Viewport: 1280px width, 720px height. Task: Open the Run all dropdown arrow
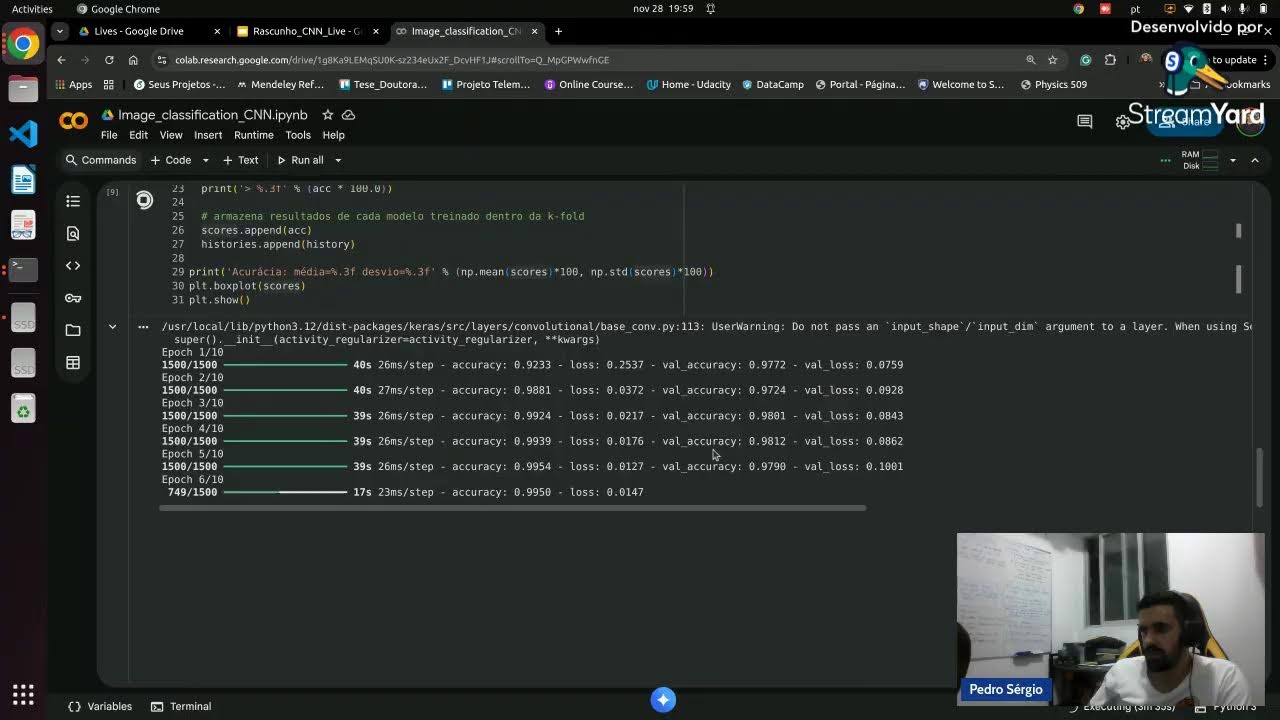[x=338, y=160]
